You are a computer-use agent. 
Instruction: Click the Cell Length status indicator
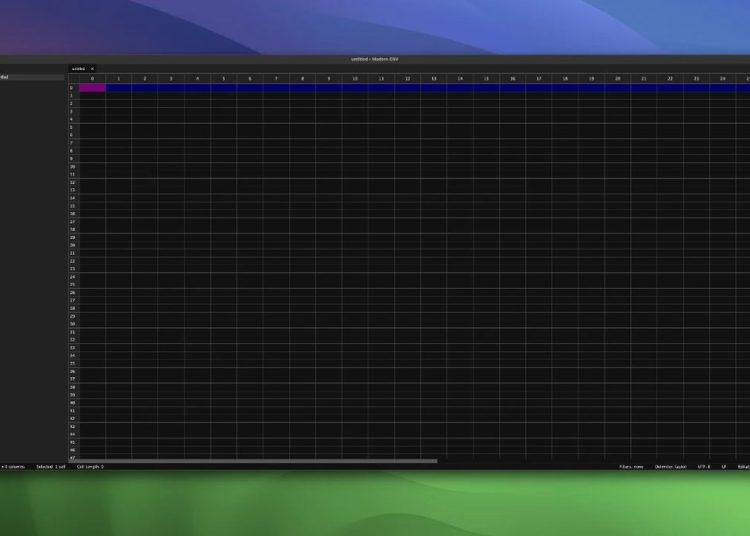[90, 466]
